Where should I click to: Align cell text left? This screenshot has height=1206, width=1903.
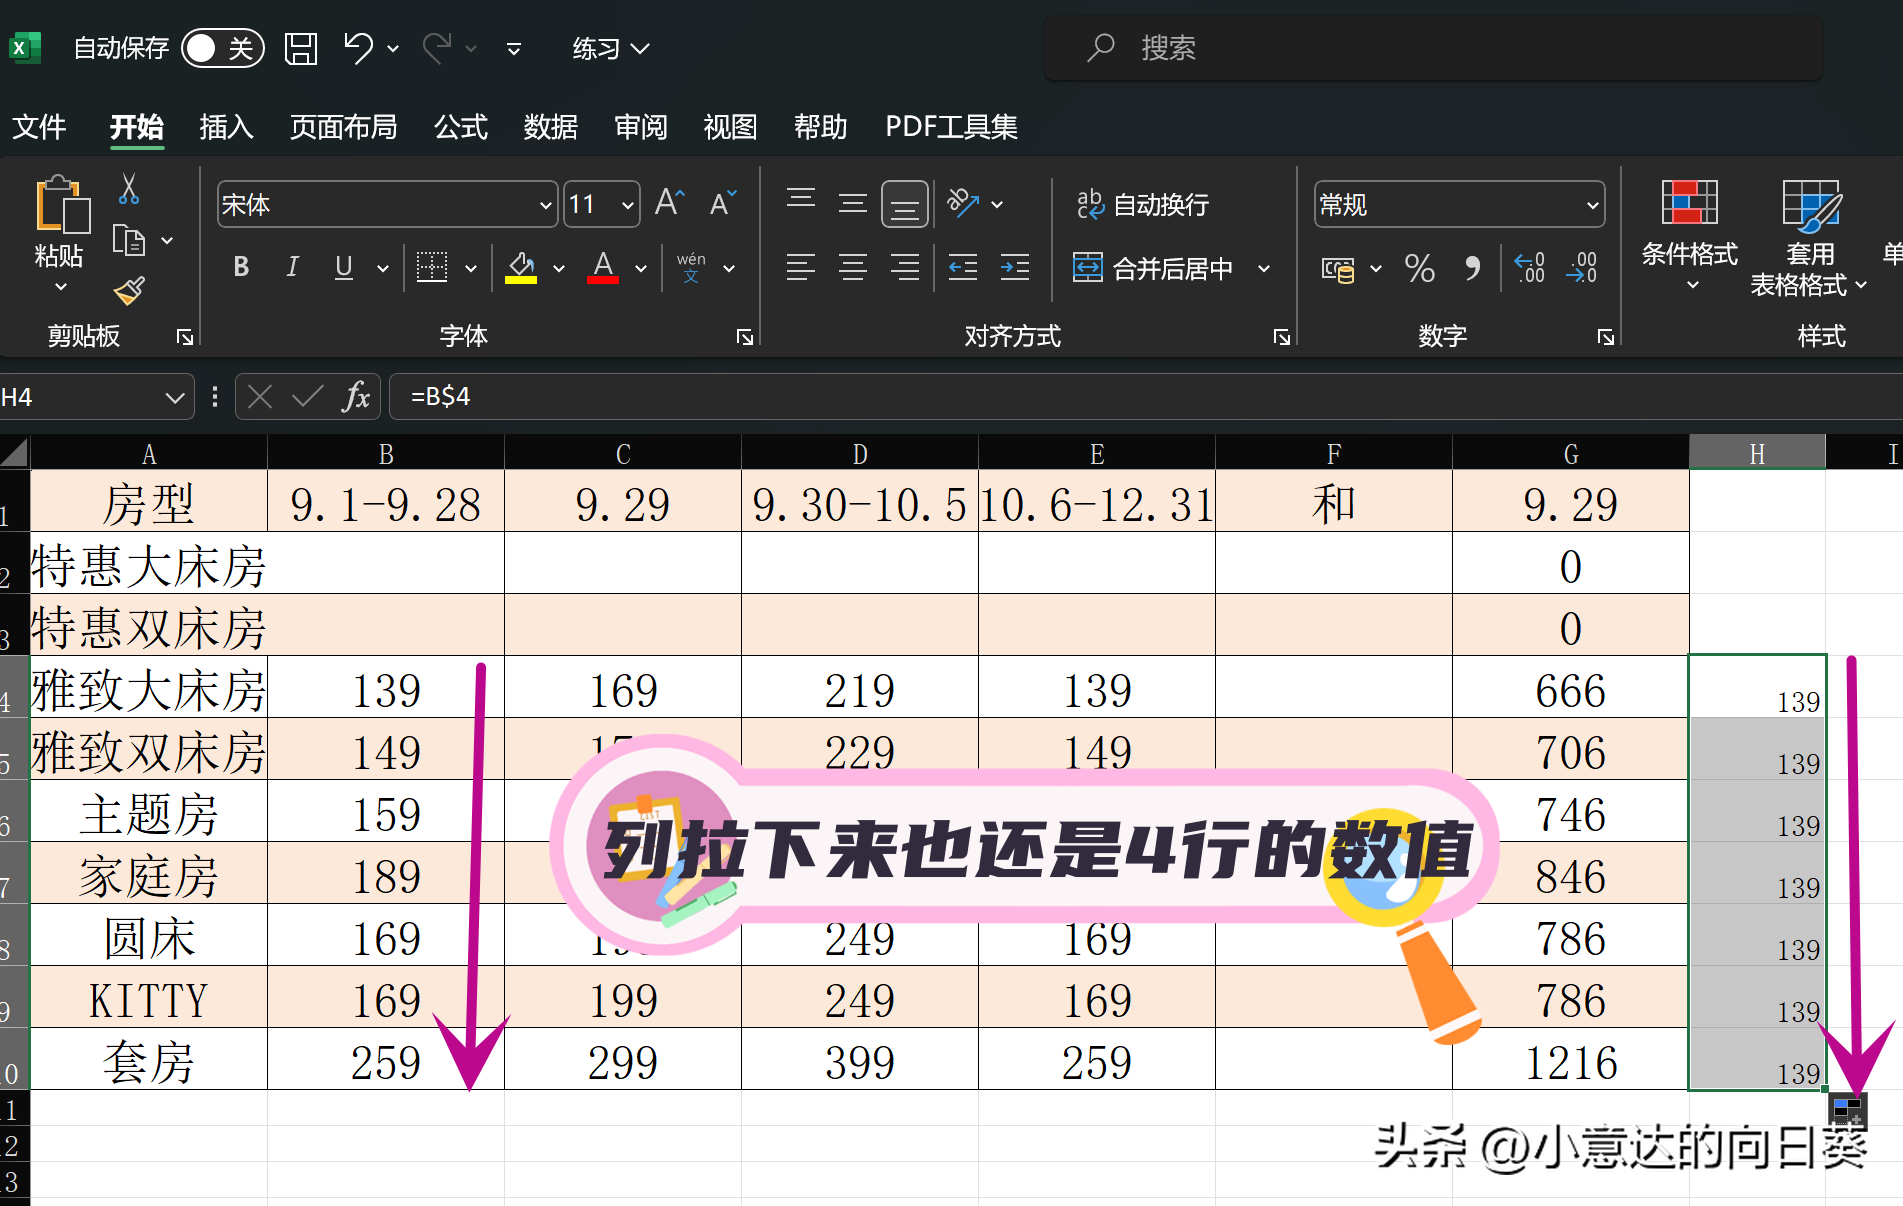(801, 267)
